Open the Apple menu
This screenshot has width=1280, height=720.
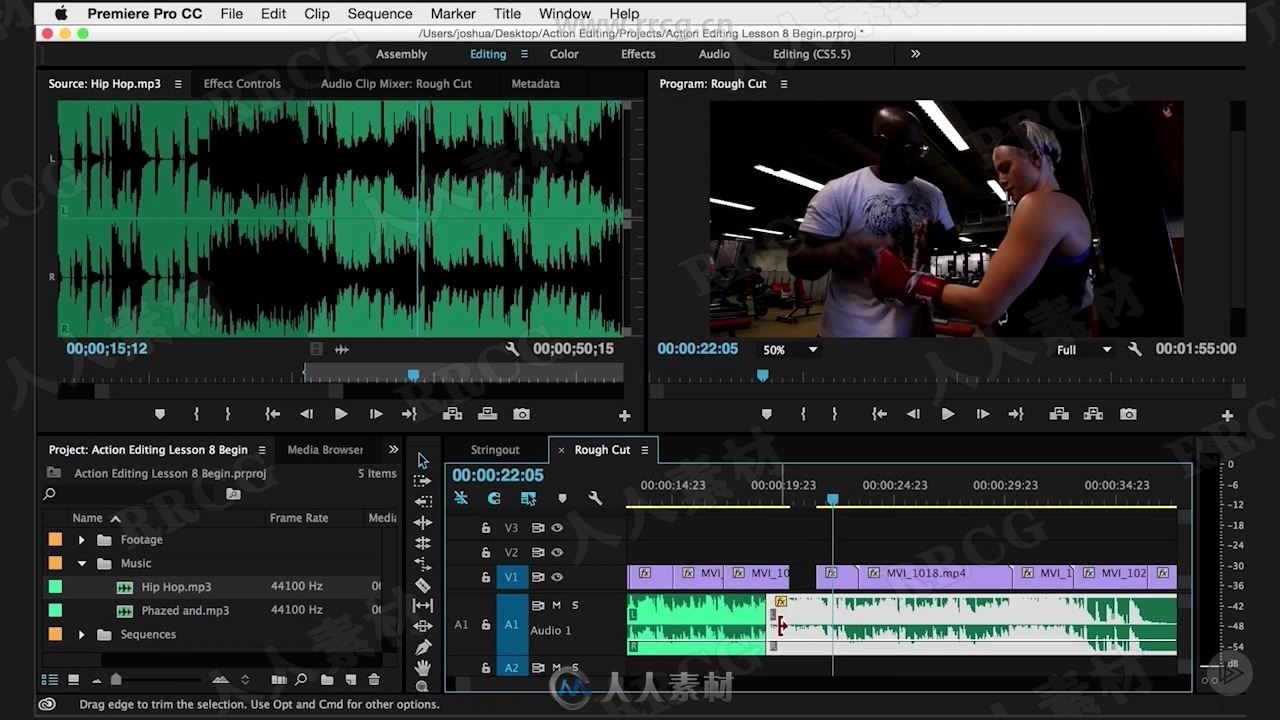tap(60, 14)
